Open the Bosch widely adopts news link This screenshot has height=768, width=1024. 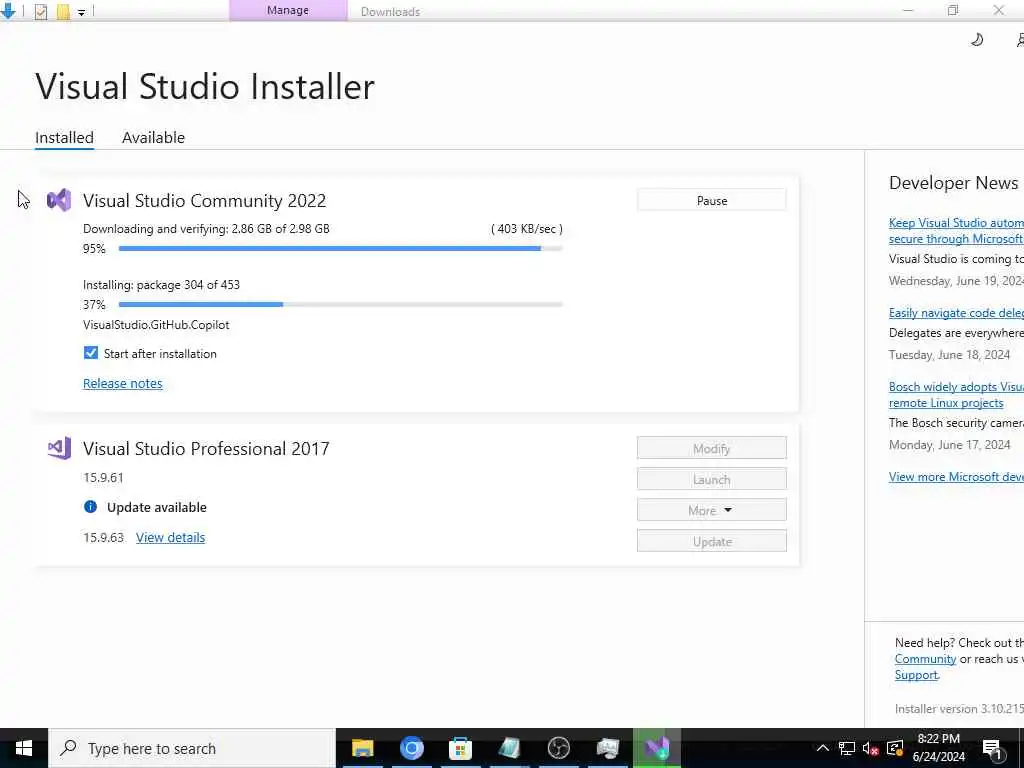click(956, 394)
